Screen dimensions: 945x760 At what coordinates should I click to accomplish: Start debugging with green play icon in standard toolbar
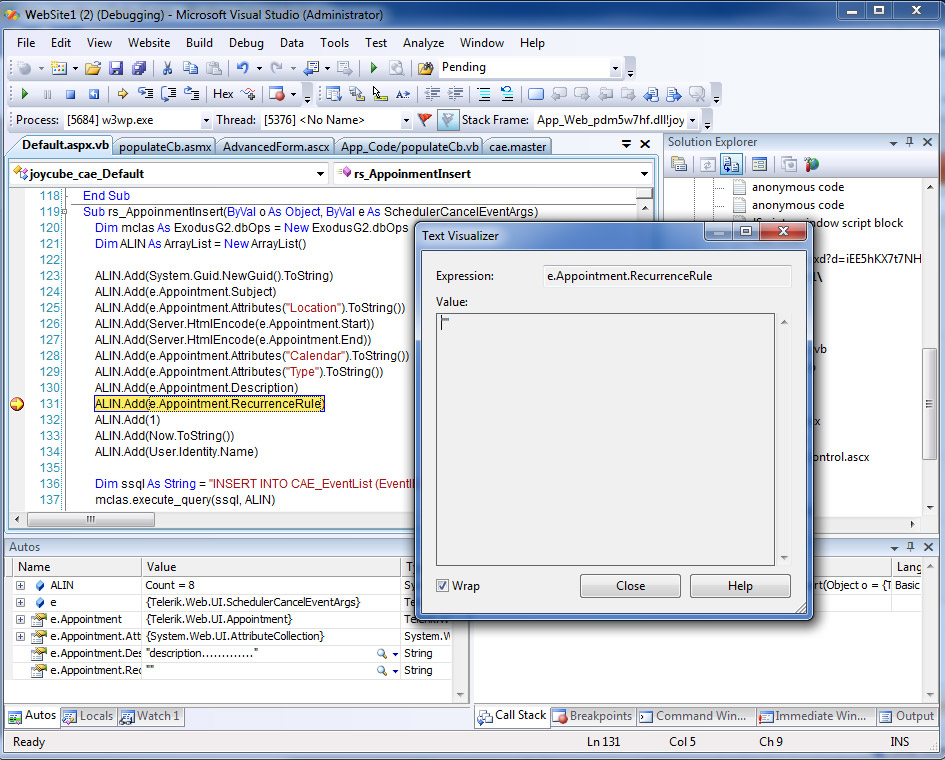click(x=374, y=68)
